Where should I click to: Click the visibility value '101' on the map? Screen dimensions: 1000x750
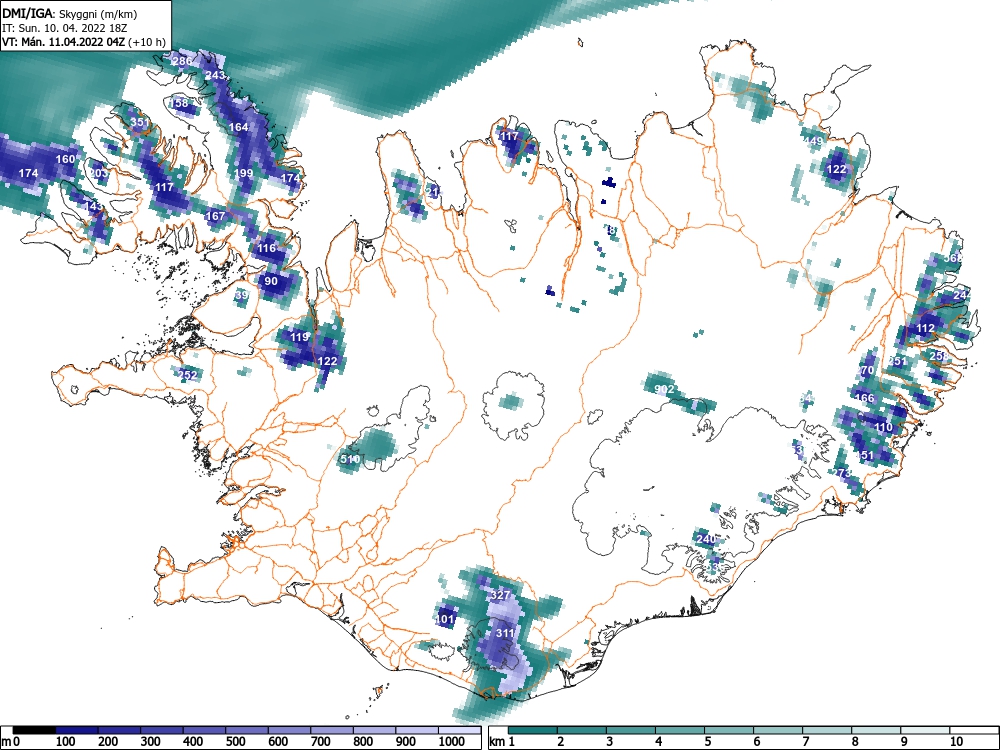click(445, 619)
